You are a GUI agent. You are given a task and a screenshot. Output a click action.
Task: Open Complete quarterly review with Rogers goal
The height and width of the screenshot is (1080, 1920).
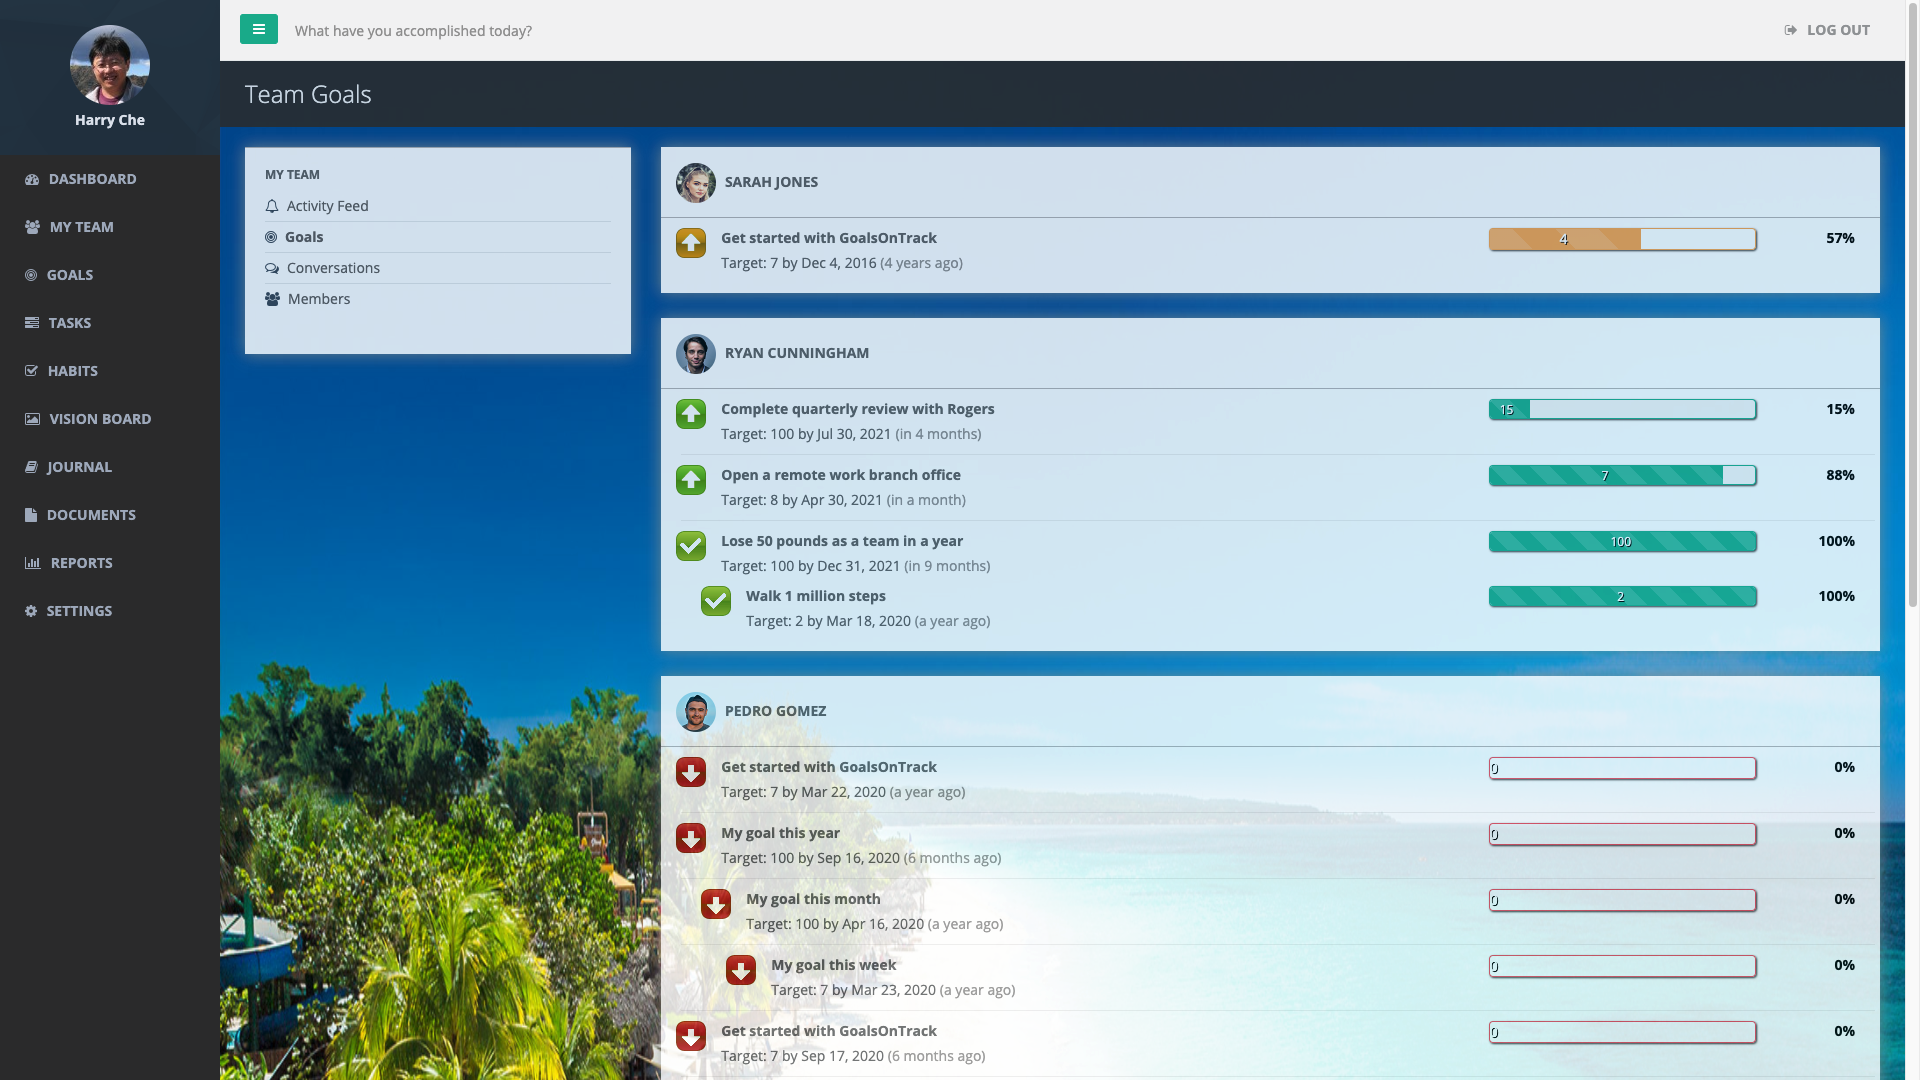point(857,409)
